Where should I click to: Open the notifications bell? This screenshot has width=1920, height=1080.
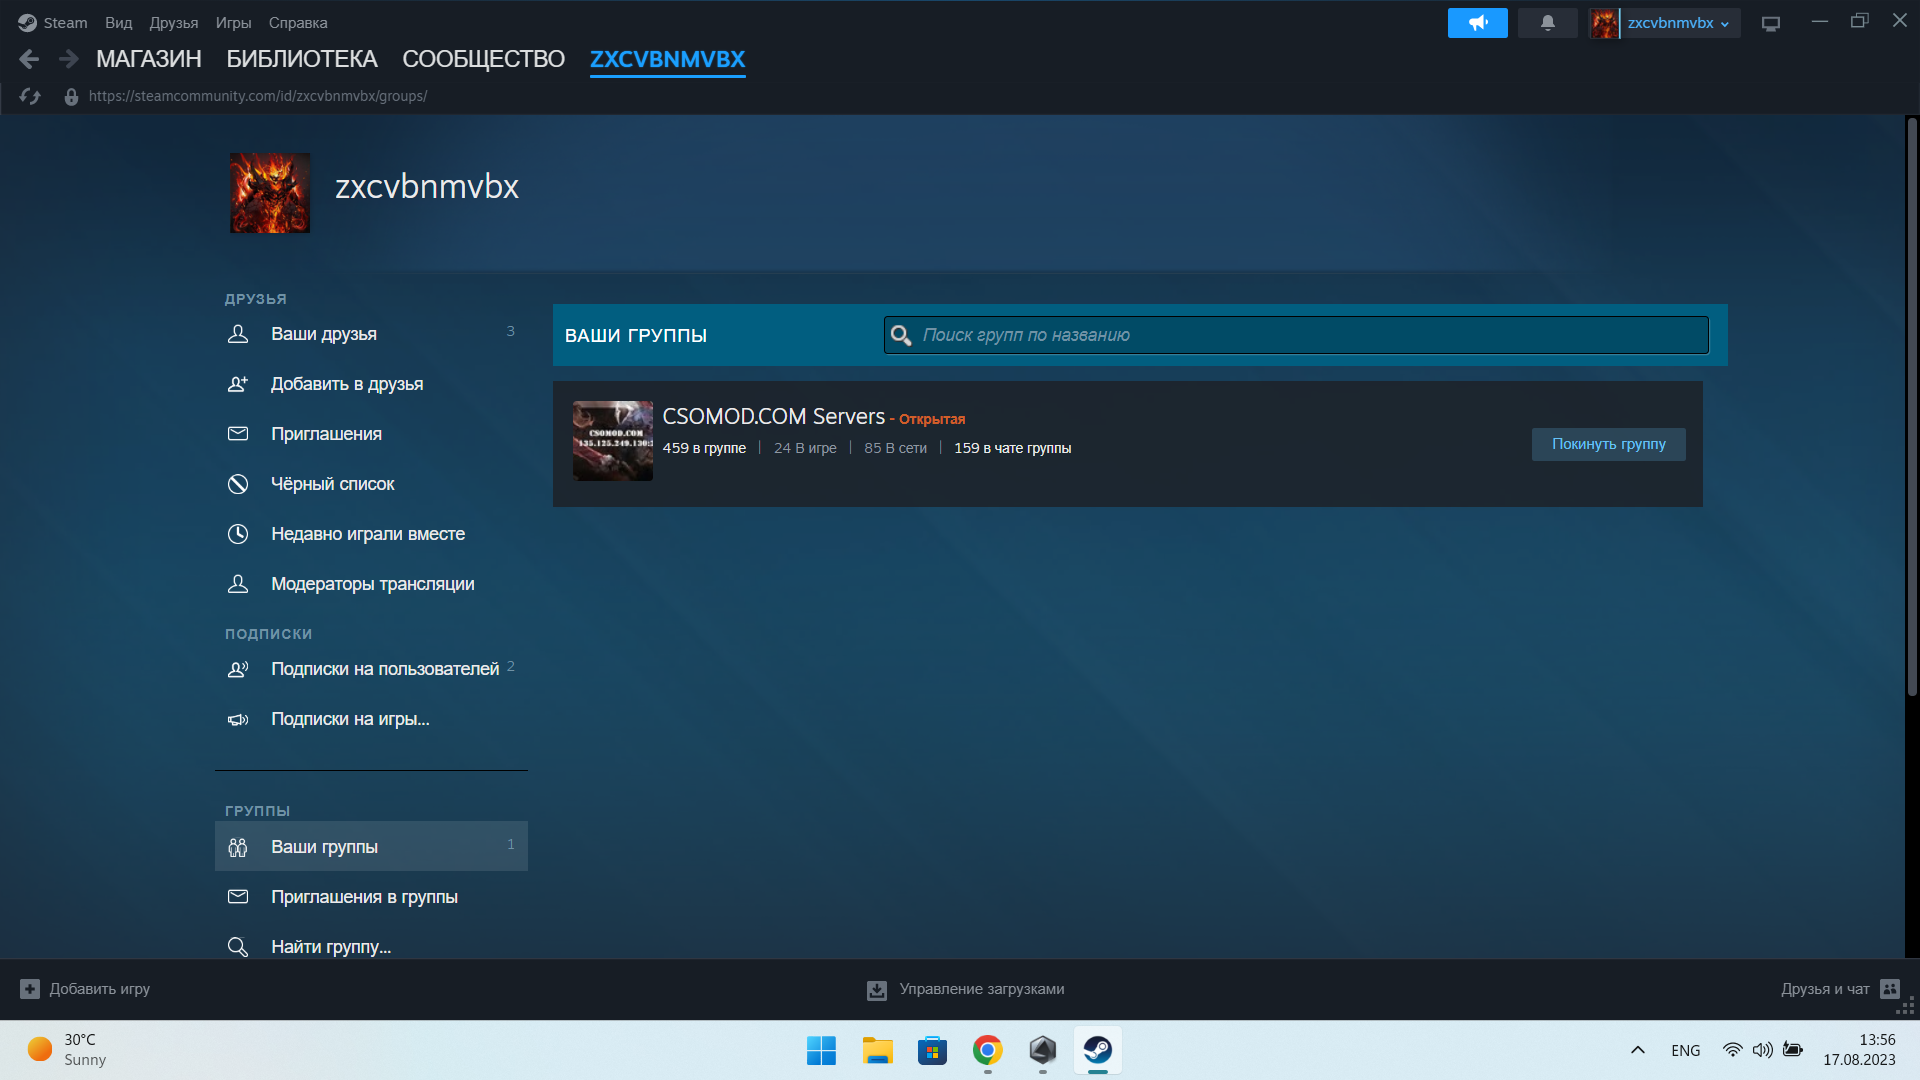pyautogui.click(x=1547, y=22)
